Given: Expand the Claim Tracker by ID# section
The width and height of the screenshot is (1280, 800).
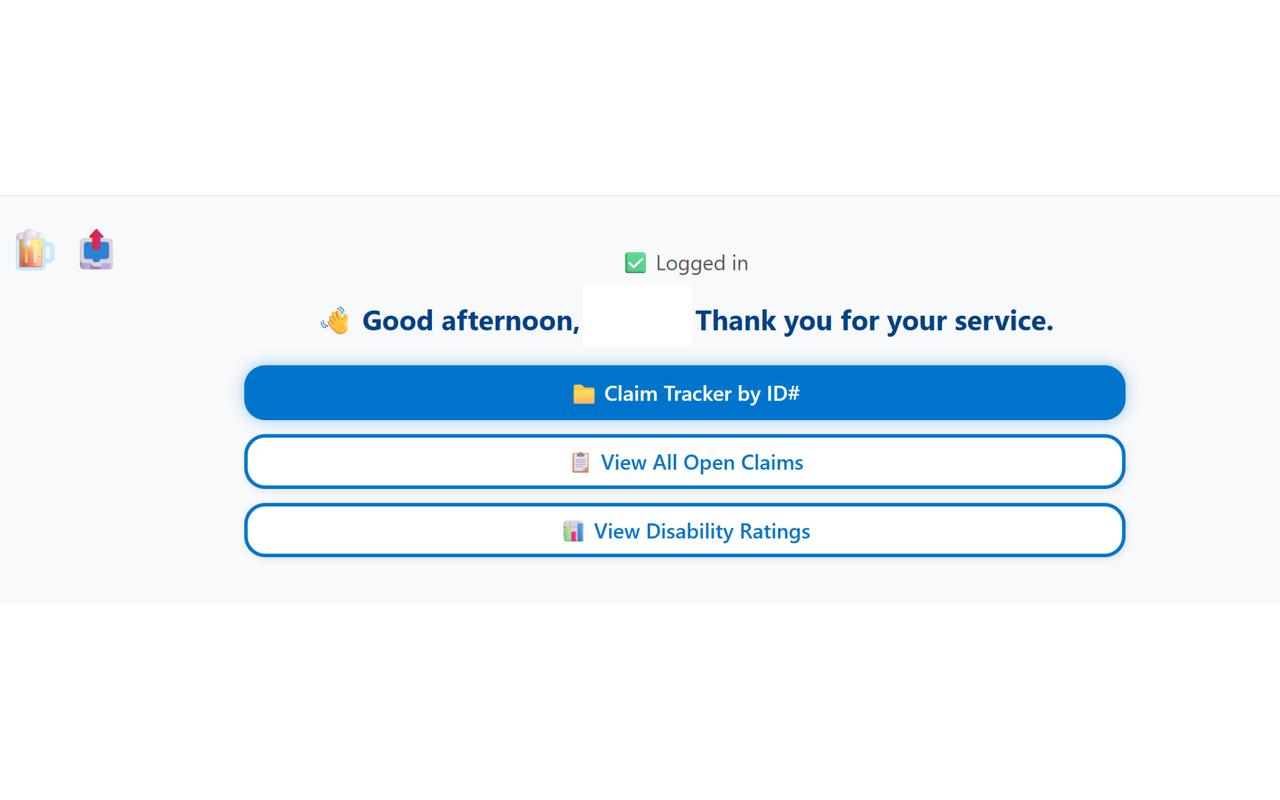Looking at the screenshot, I should pyautogui.click(x=684, y=393).
